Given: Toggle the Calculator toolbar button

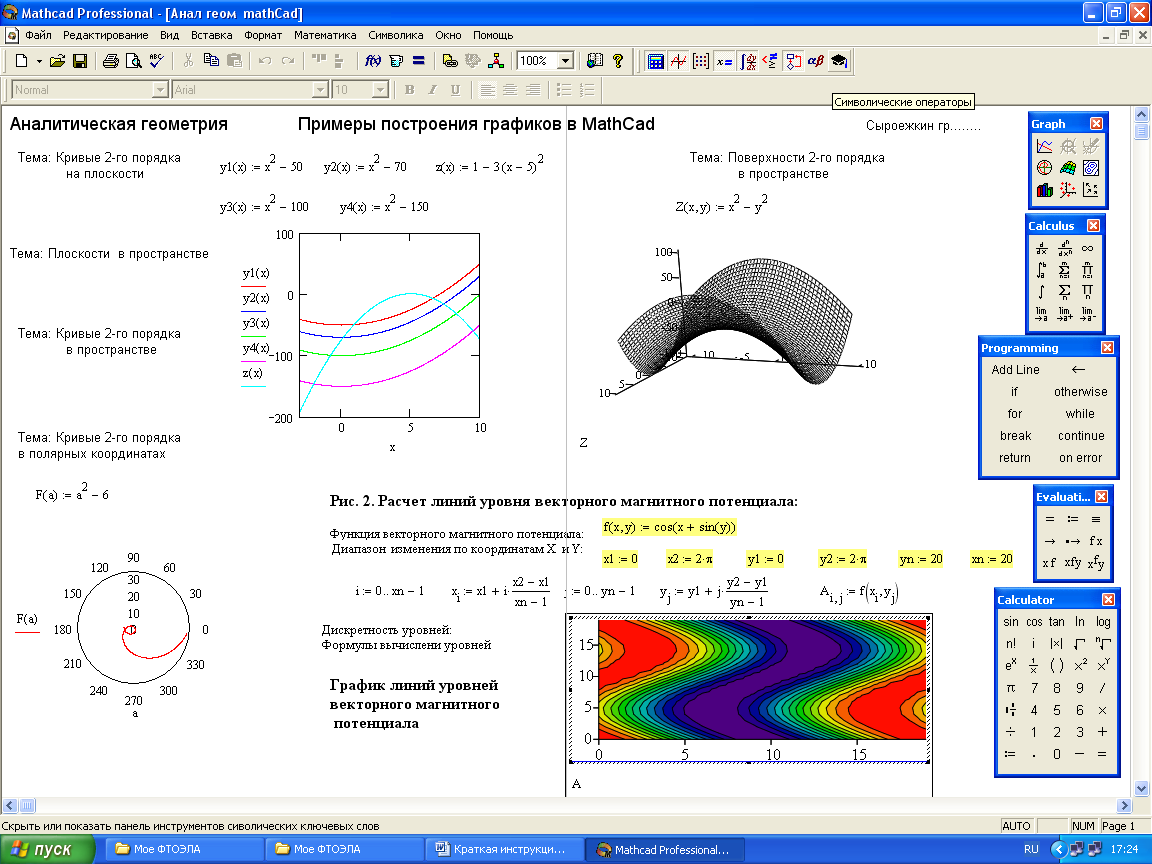Looking at the screenshot, I should [x=655, y=61].
